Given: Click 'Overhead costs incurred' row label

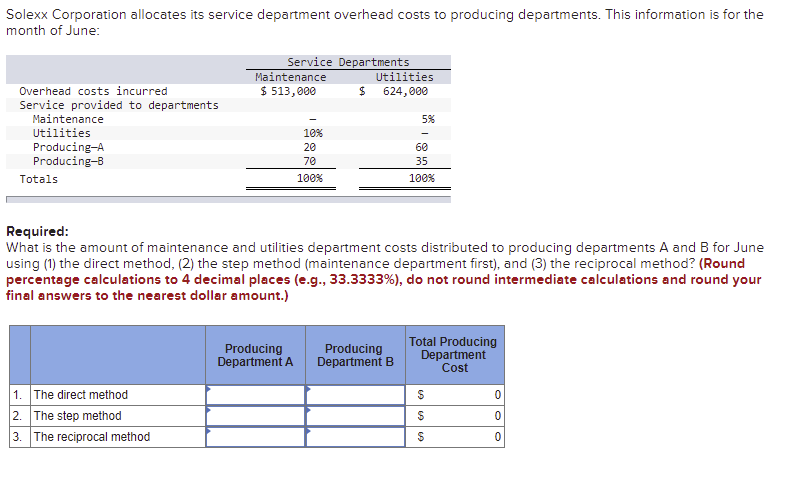Looking at the screenshot, I should tap(93, 91).
